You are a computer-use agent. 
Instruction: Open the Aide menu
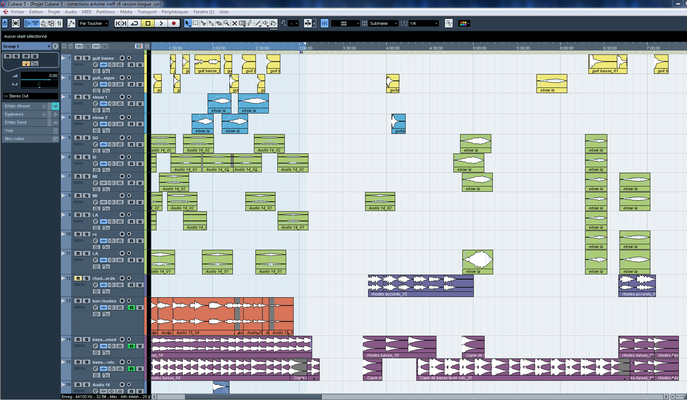pyautogui.click(x=224, y=12)
